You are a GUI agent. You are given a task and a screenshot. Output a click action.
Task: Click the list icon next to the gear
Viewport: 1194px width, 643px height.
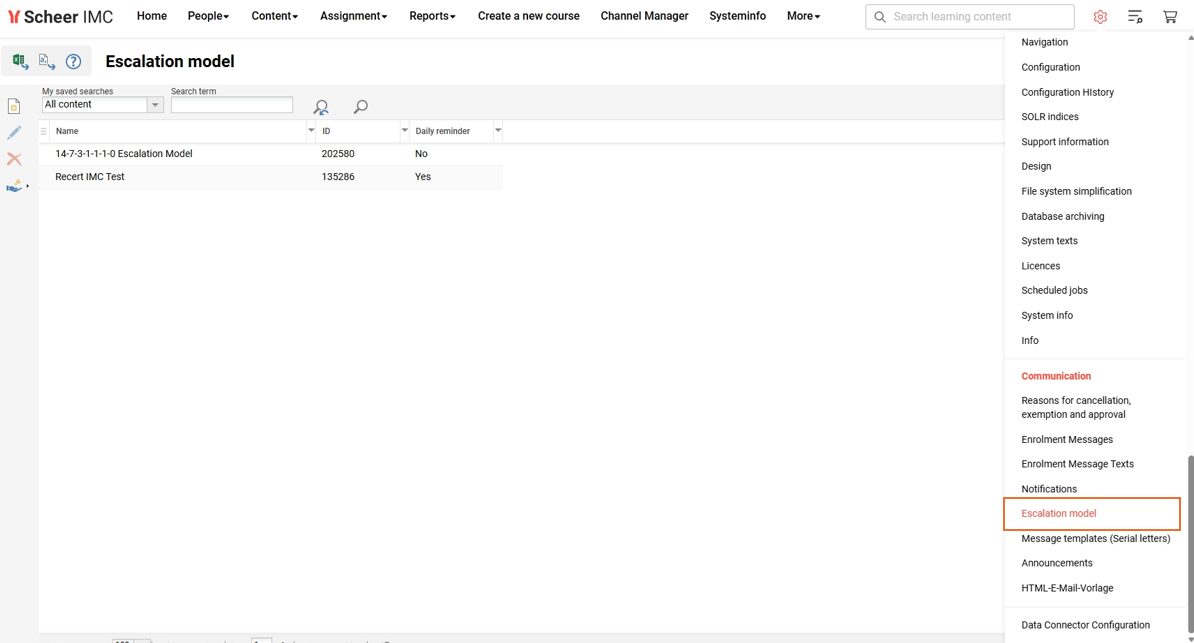tap(1135, 17)
